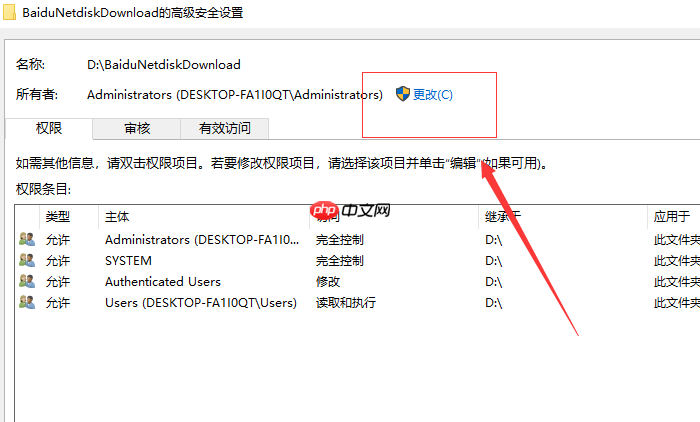Click 完全控制 in the SYSTEM row
The width and height of the screenshot is (700, 422).
pos(340,261)
